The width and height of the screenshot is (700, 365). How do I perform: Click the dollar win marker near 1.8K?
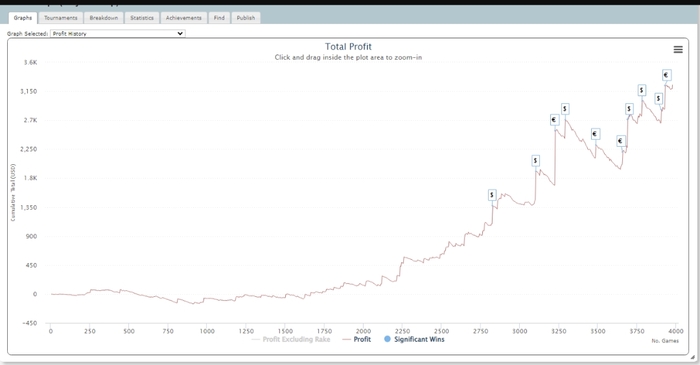pyautogui.click(x=536, y=161)
